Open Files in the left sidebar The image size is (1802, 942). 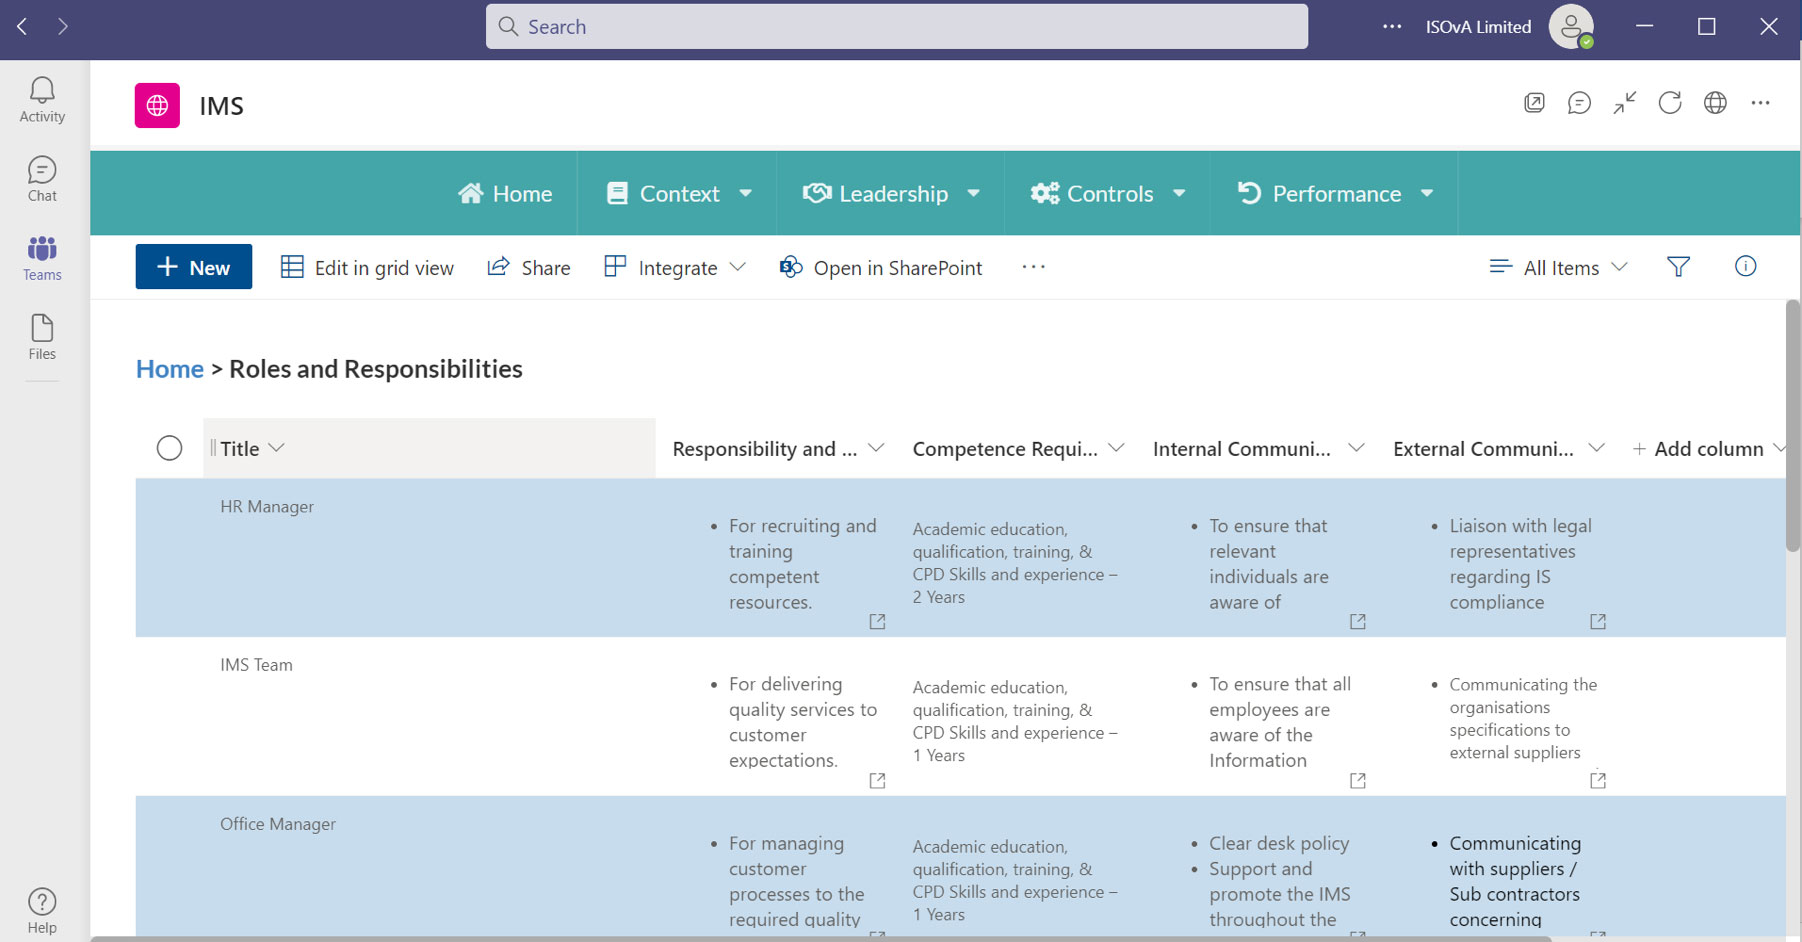coord(42,337)
